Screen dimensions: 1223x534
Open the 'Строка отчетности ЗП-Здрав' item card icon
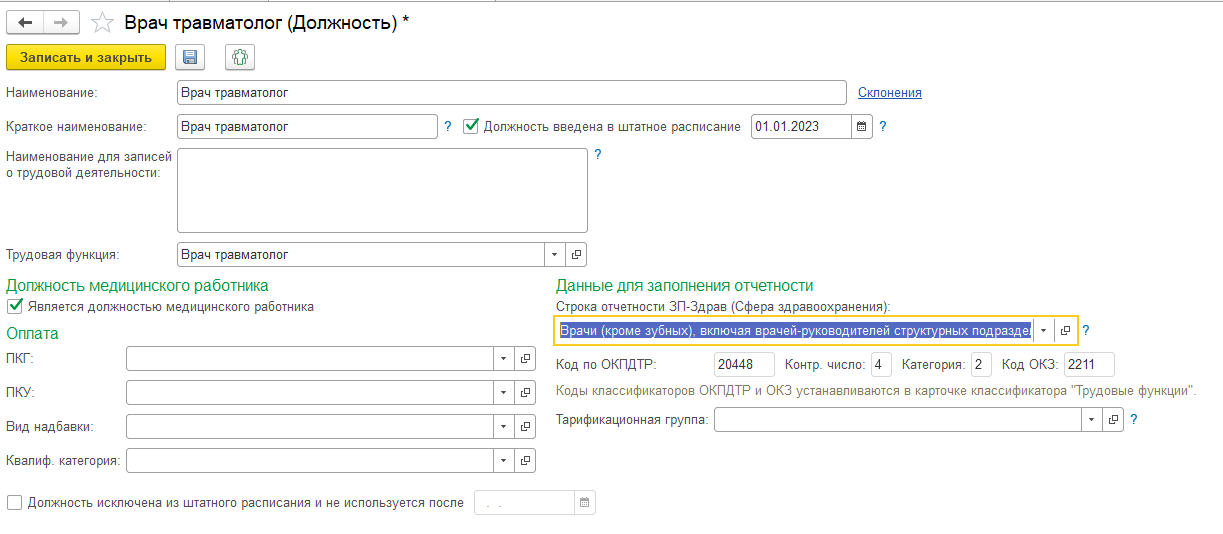click(1065, 330)
